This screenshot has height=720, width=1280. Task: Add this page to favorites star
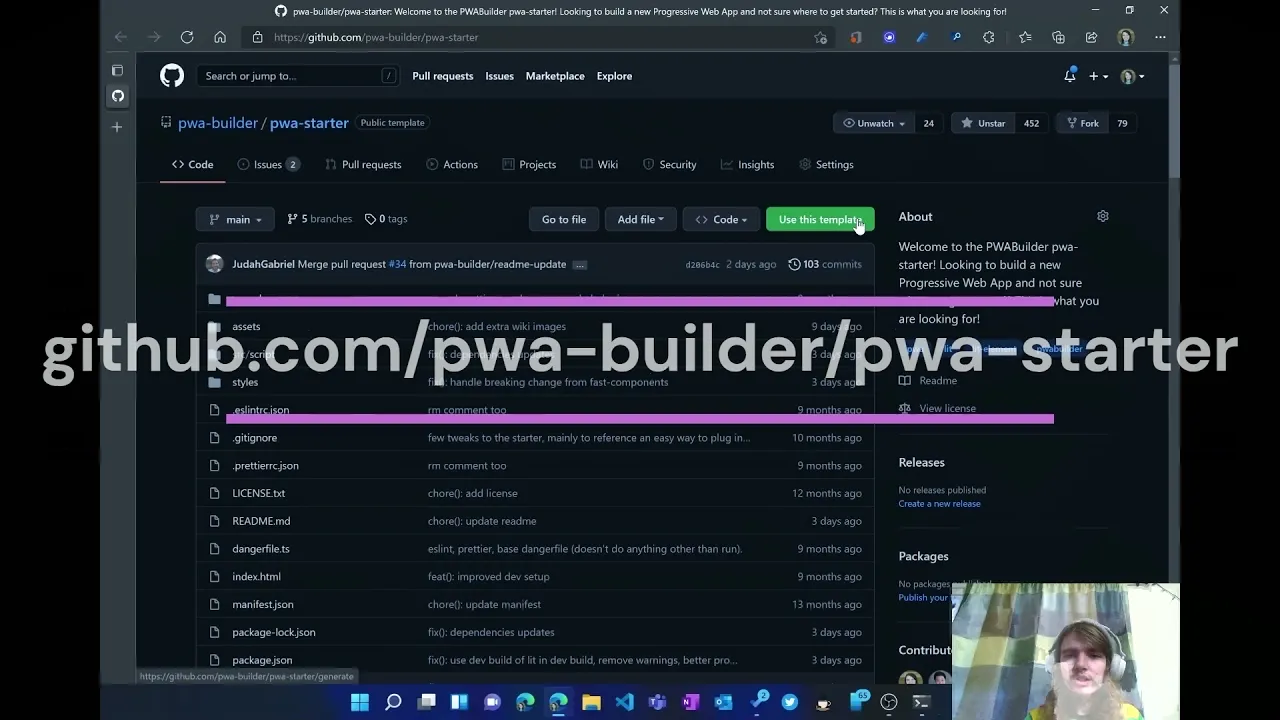821,37
